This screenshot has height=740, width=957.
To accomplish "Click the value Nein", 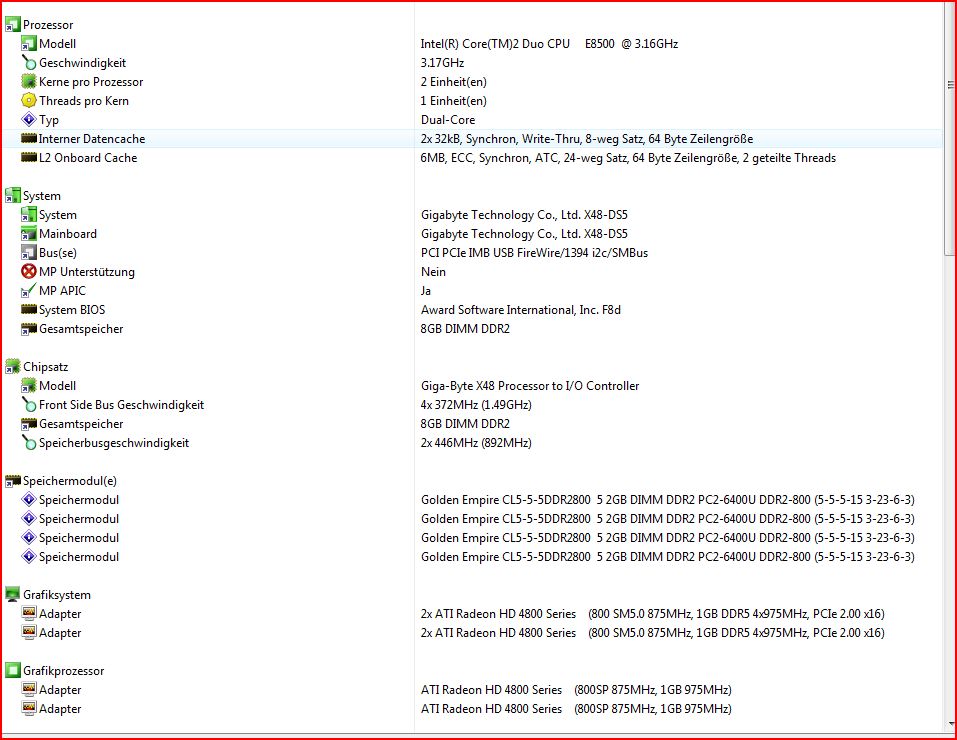I will [433, 272].
